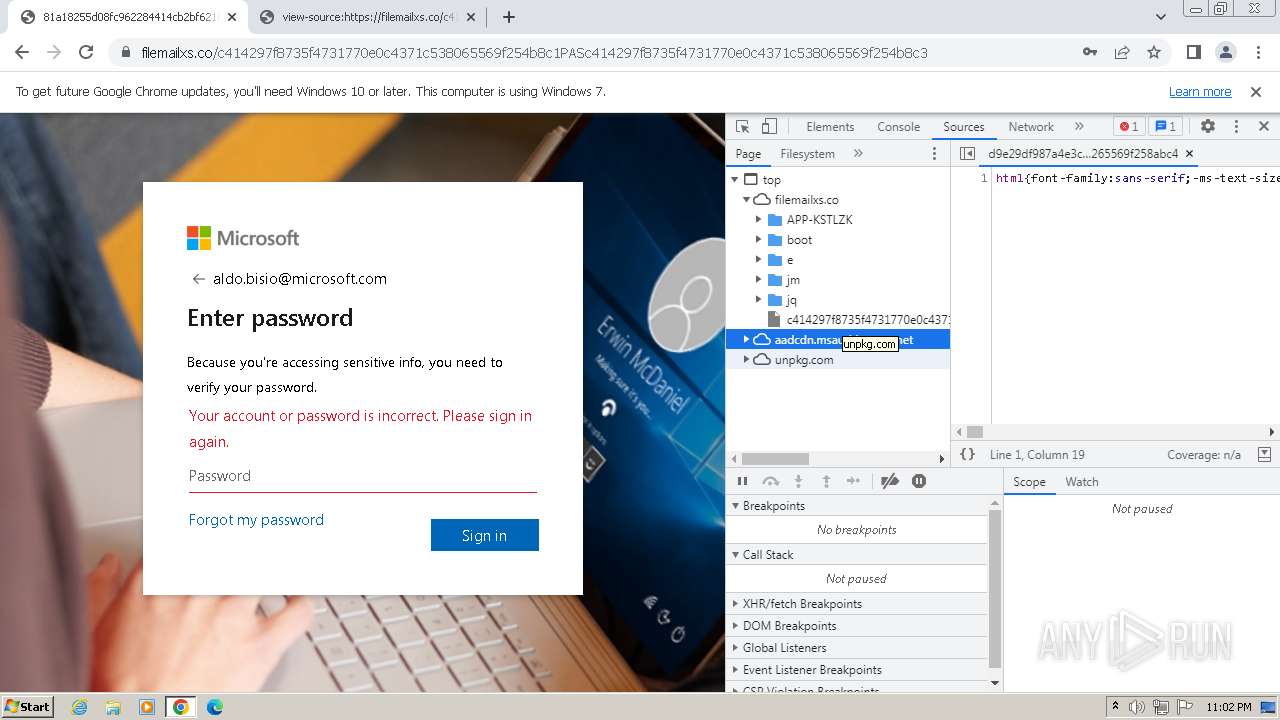This screenshot has height=720, width=1280.
Task: Open a new browser tab
Action: [x=509, y=17]
